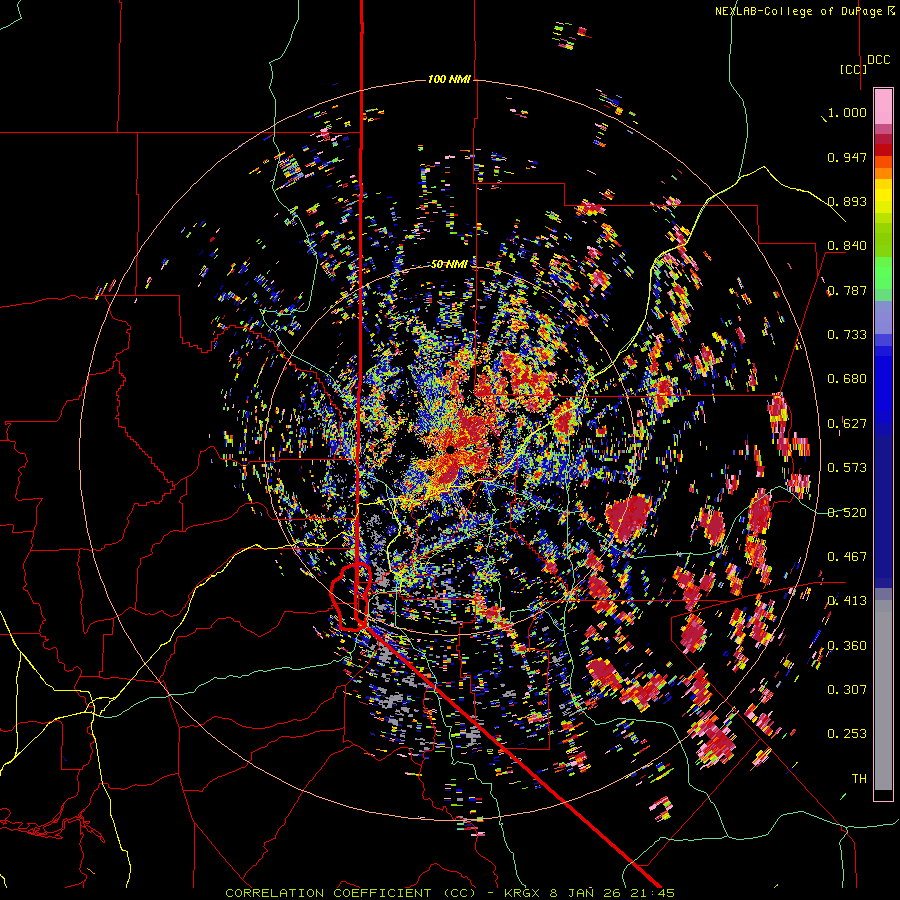Click the 21:45 timestamp in the footer
Viewport: 900px width, 900px height.
(x=651, y=893)
